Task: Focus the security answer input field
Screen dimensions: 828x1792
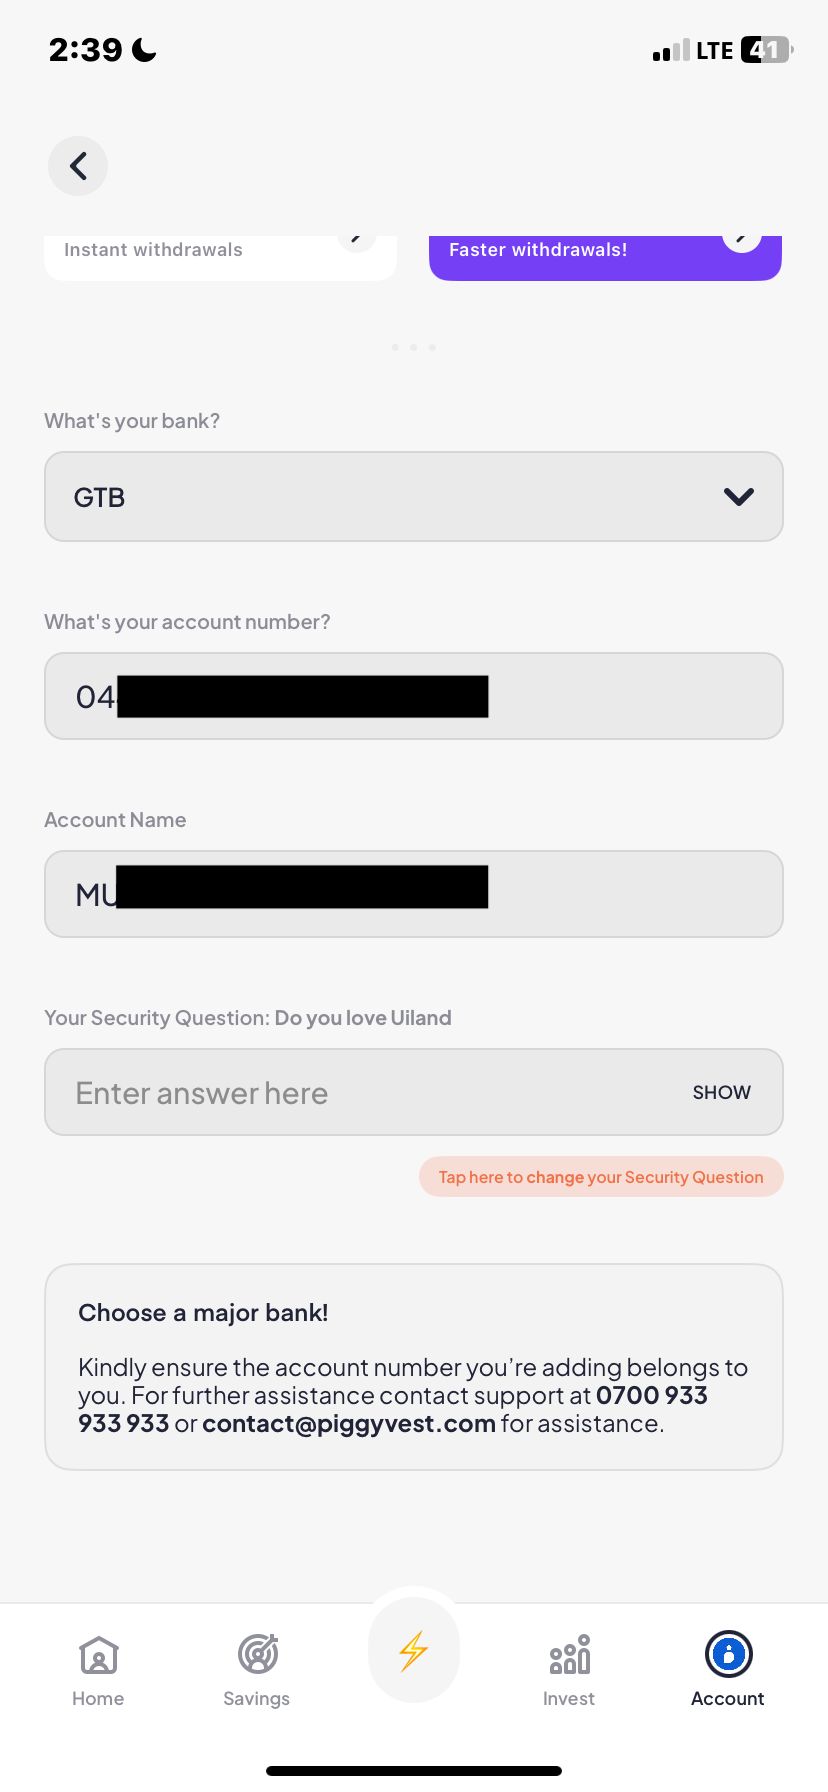Action: pyautogui.click(x=360, y=1093)
